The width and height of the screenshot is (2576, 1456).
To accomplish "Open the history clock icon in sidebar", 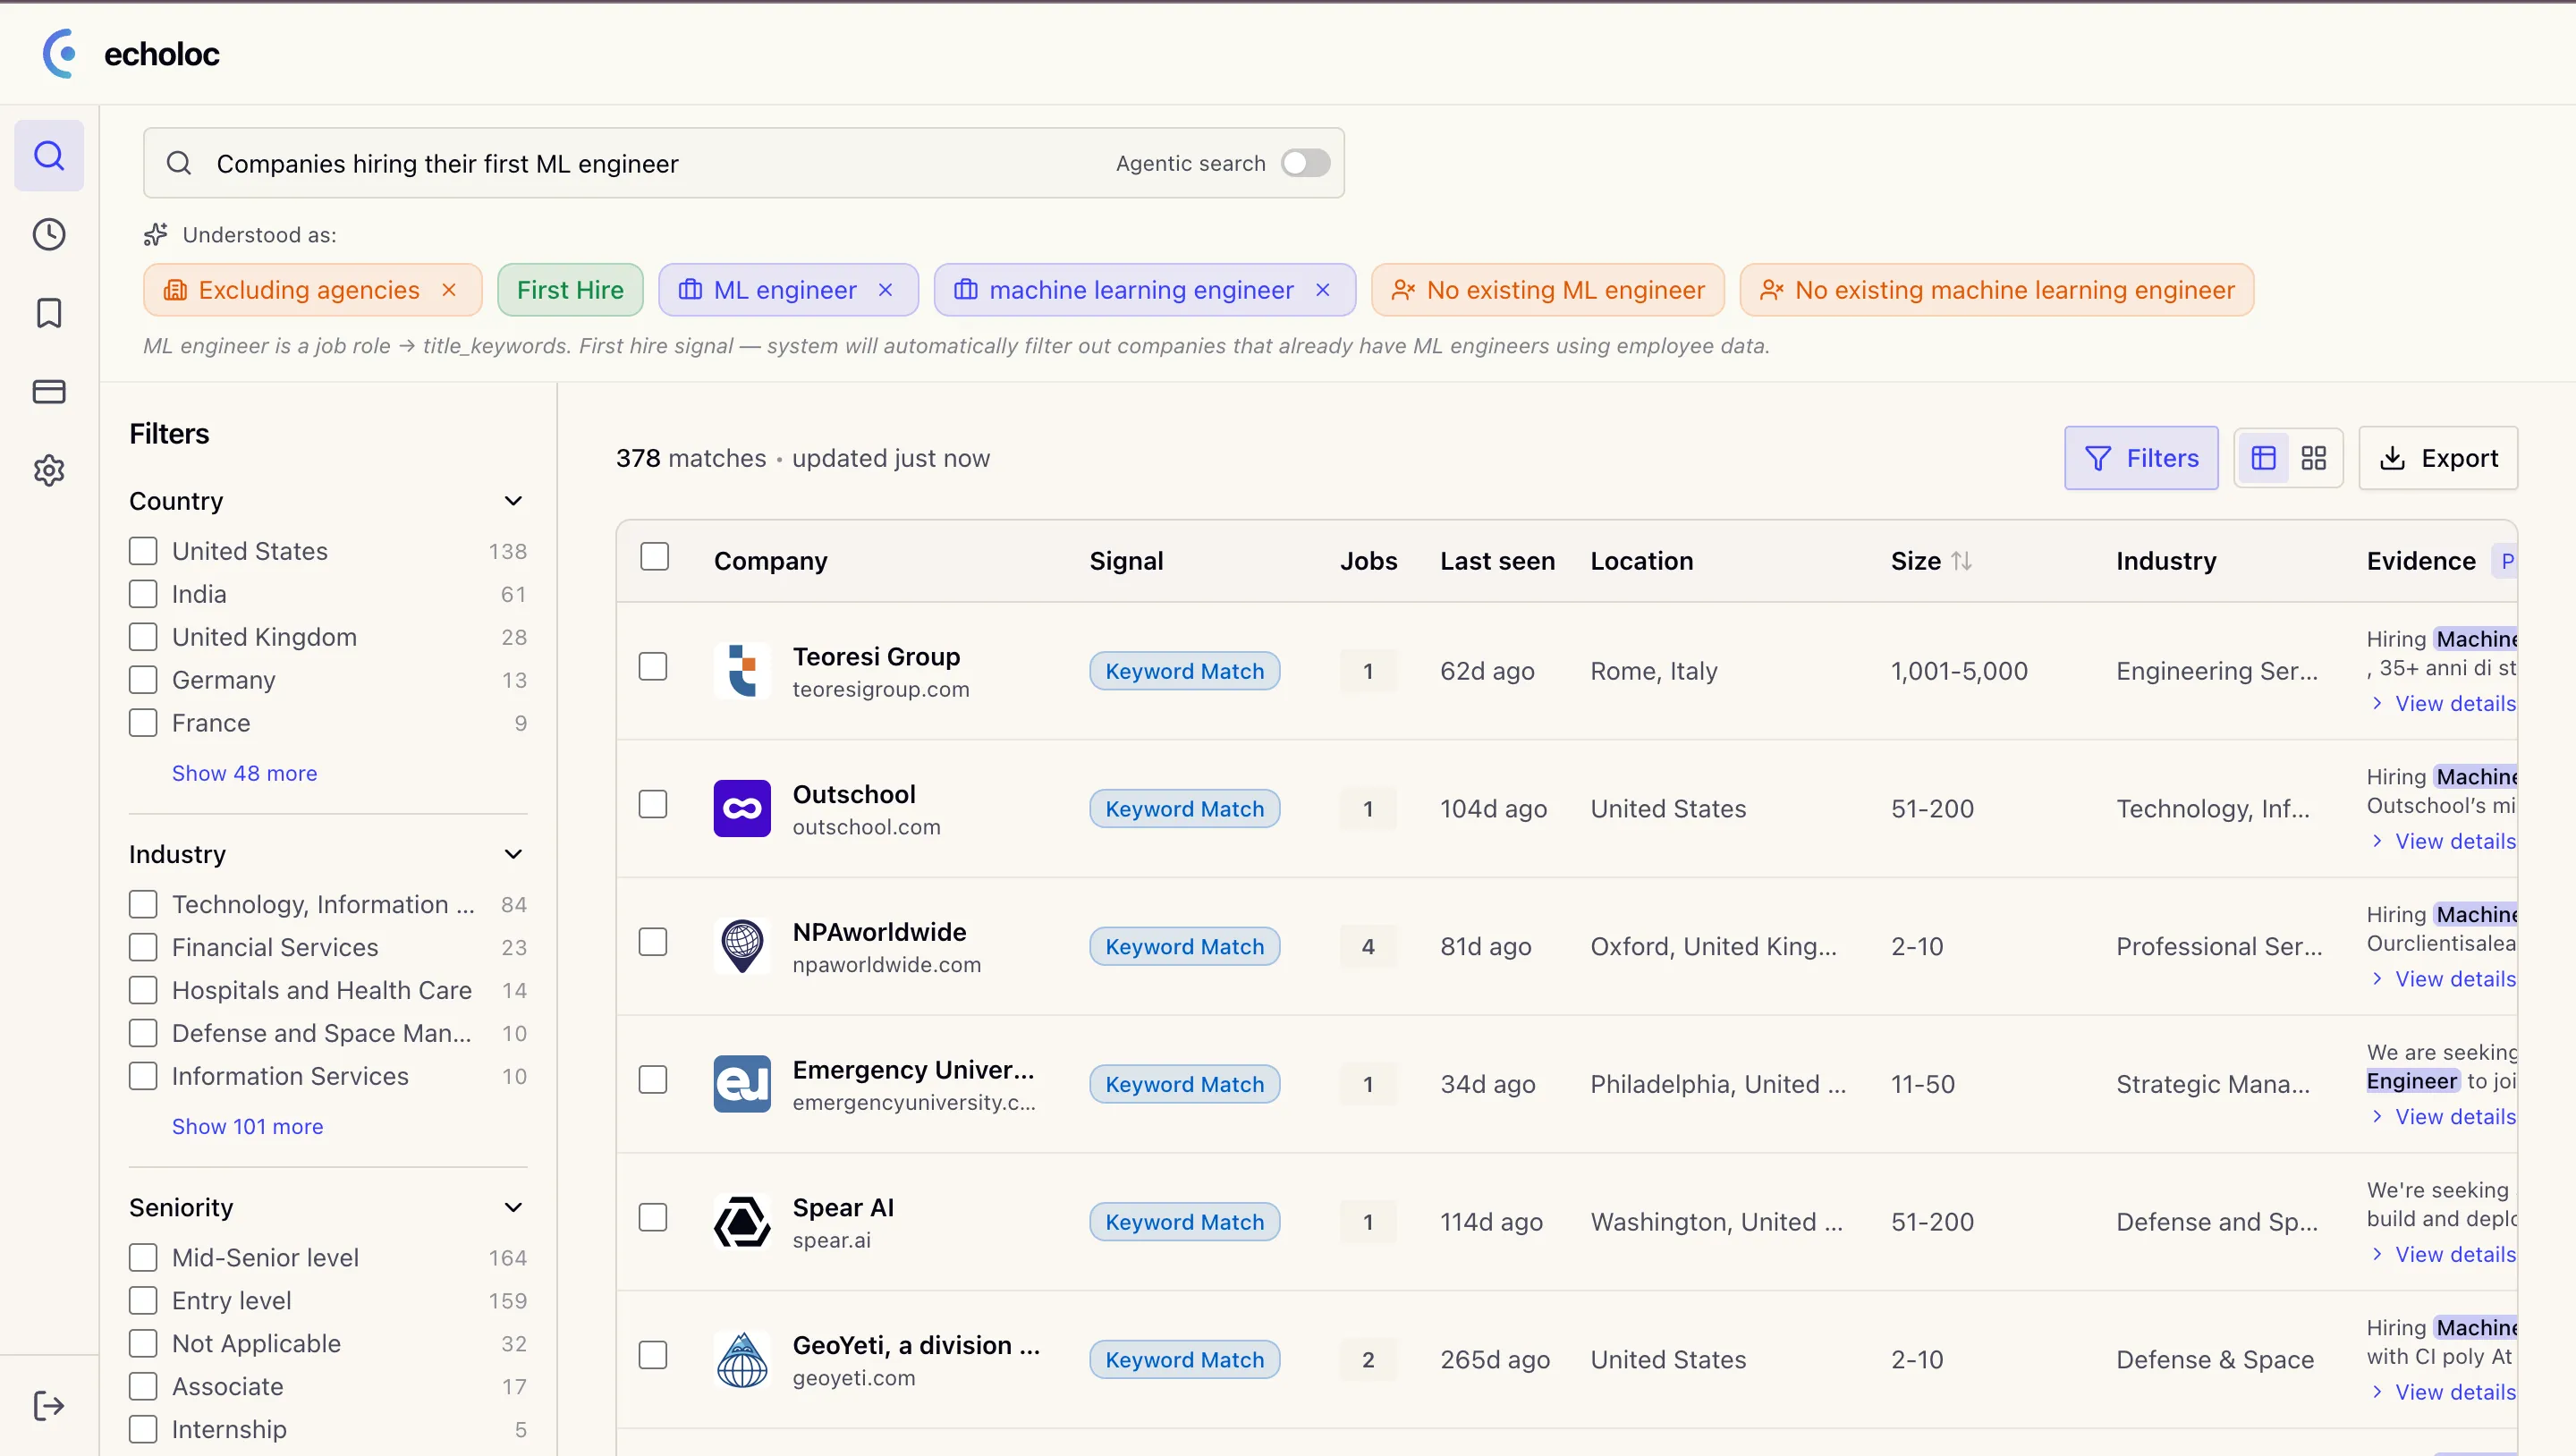I will pyautogui.click(x=49, y=234).
